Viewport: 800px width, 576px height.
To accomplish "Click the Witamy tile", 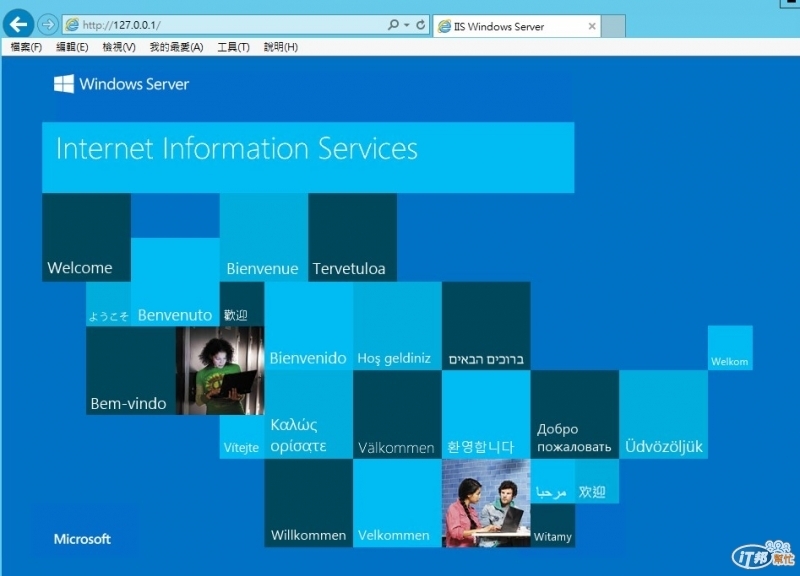I will (x=553, y=525).
